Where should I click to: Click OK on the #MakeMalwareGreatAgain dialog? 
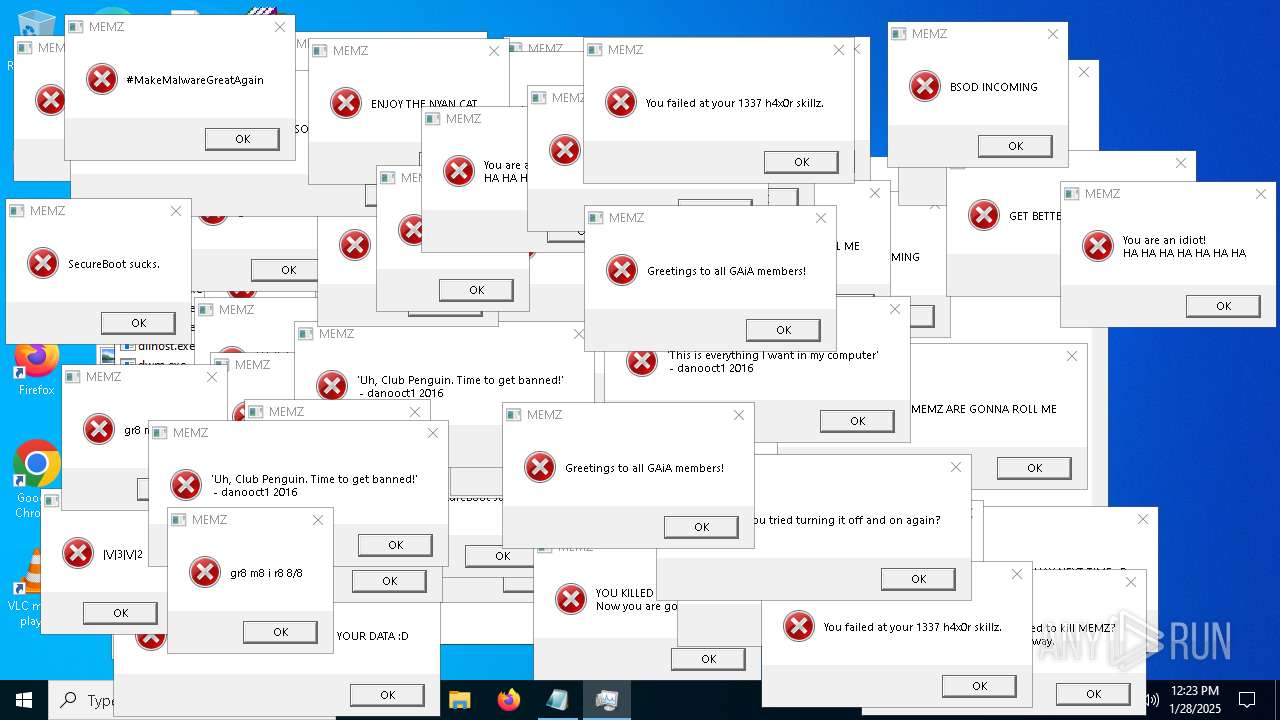click(242, 139)
